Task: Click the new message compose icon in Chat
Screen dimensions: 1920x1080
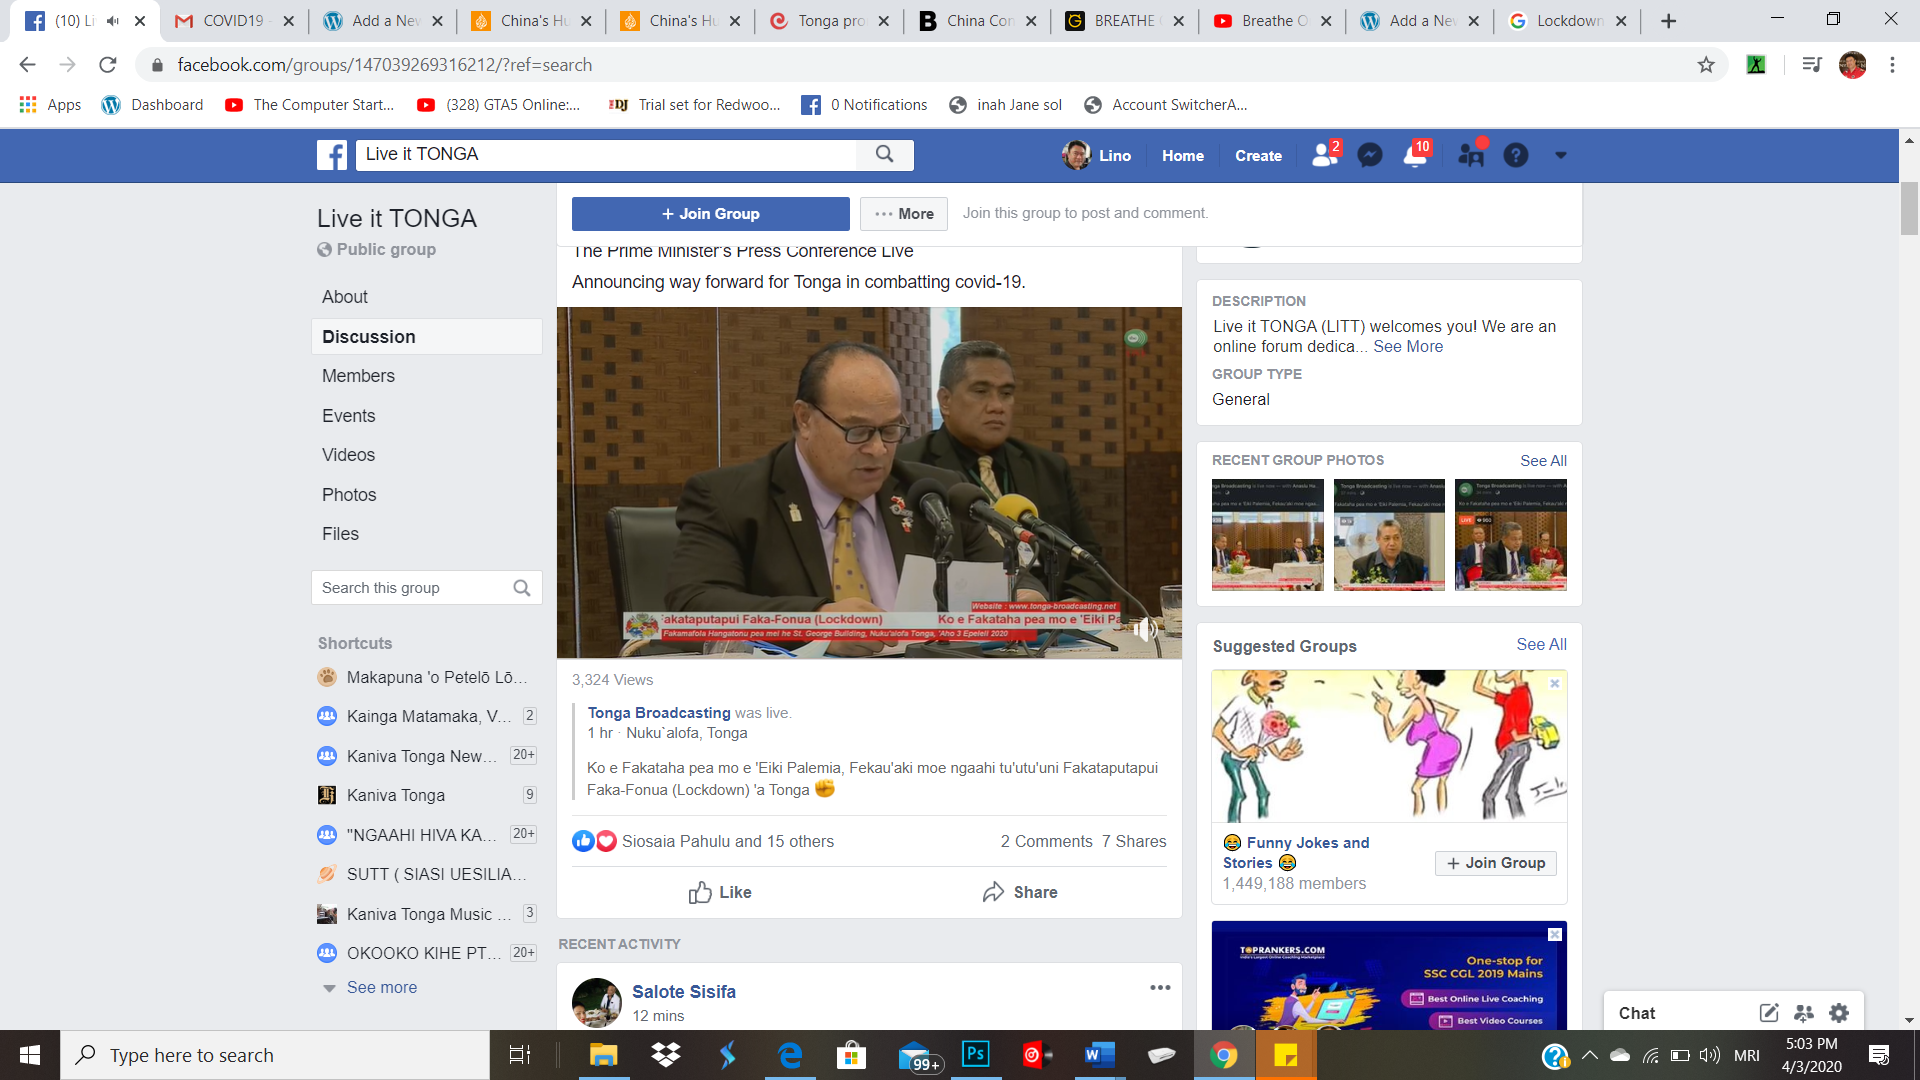Action: pos(1769,1013)
